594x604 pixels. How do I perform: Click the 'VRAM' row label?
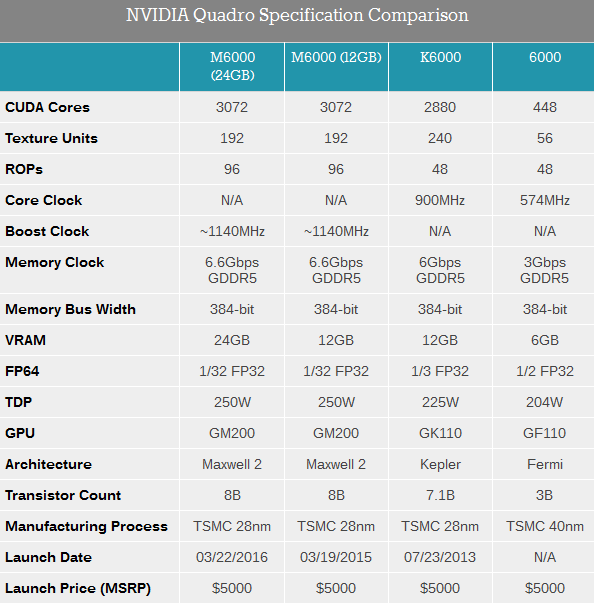point(25,340)
